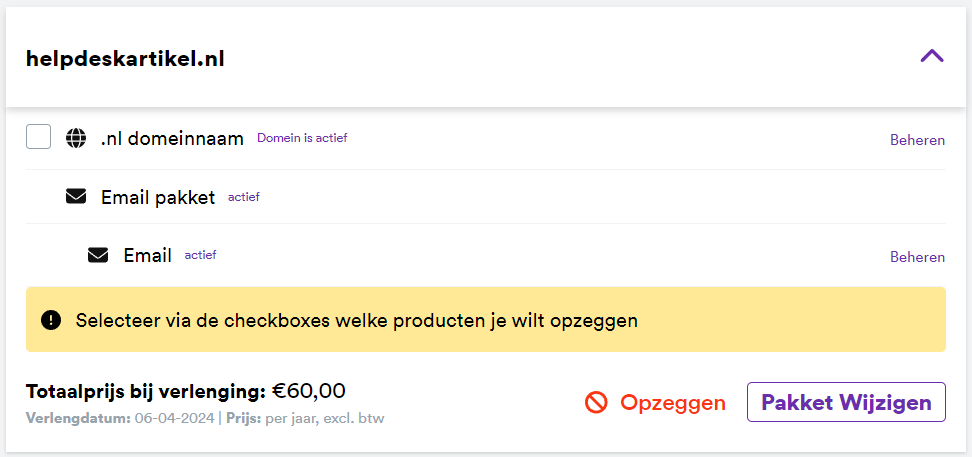972x457 pixels.
Task: Select the .nl domeinnaam row label
Action: click(172, 138)
